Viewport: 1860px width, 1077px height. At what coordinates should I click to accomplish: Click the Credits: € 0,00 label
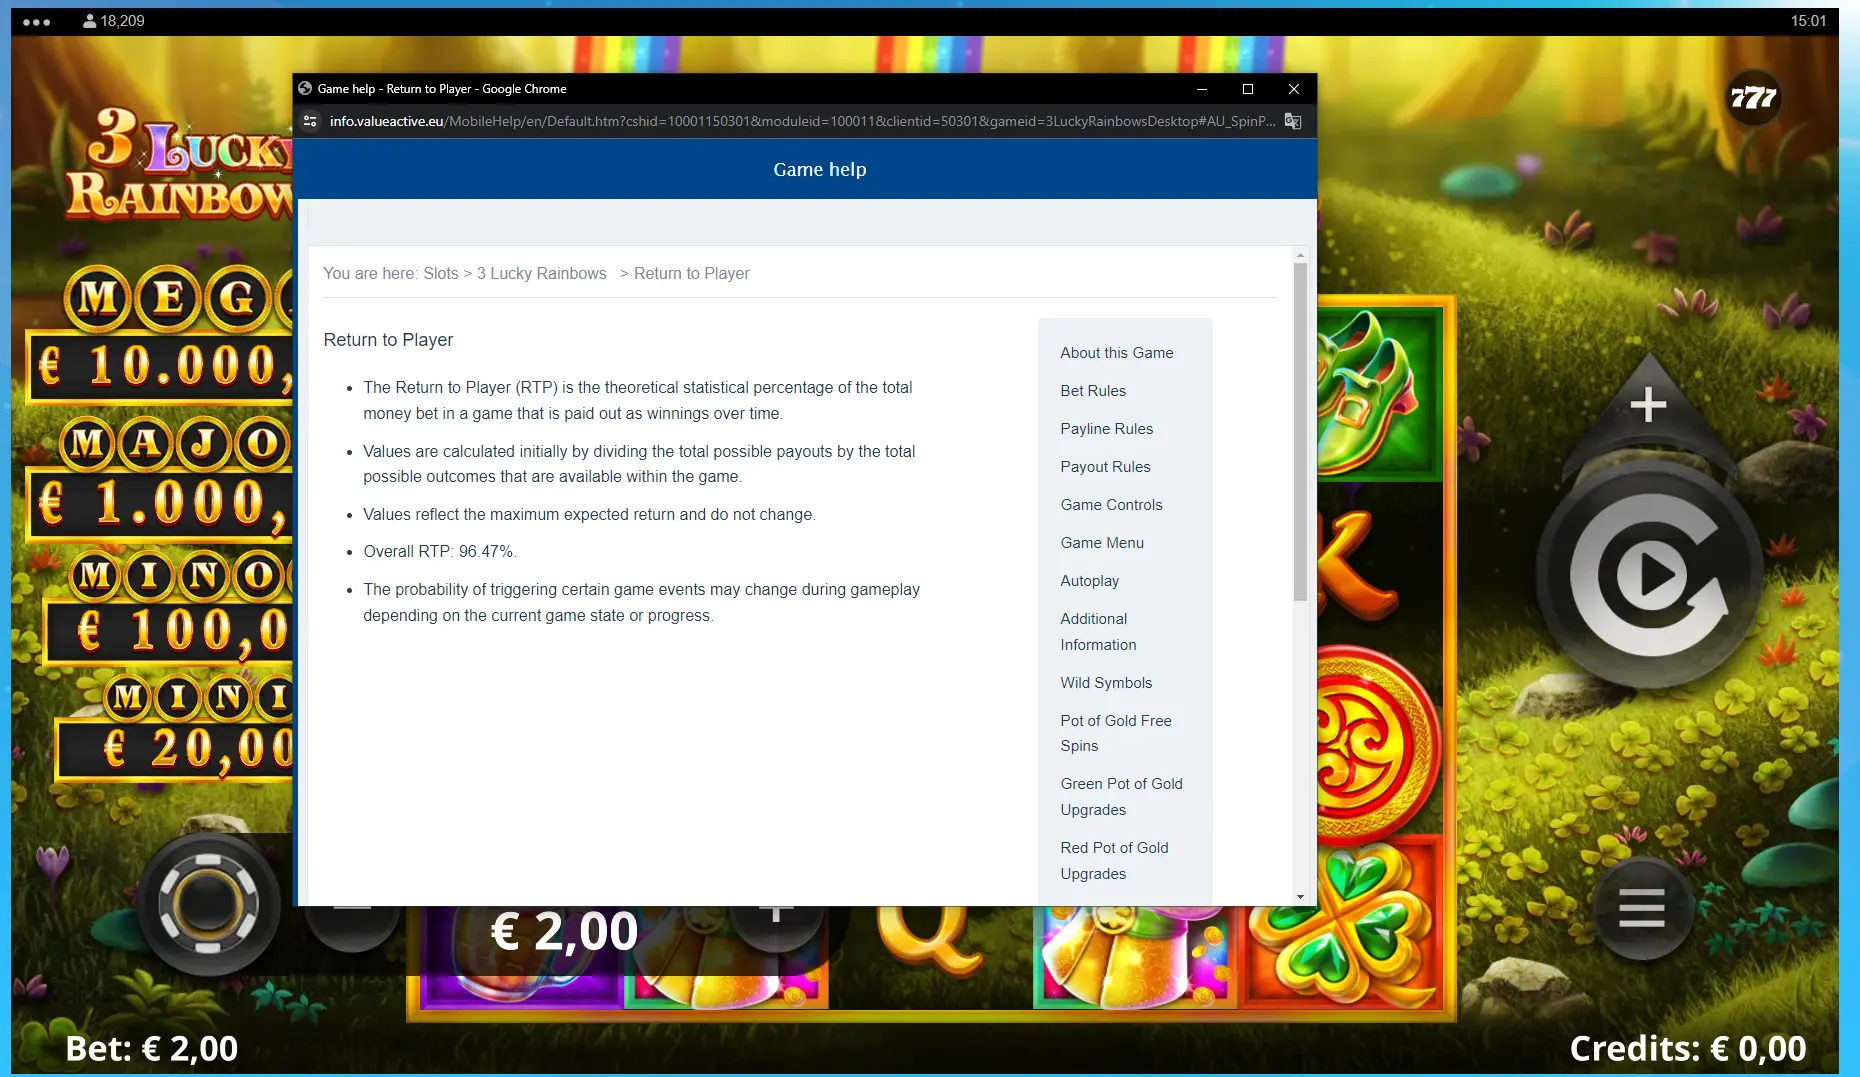[x=1687, y=1048]
